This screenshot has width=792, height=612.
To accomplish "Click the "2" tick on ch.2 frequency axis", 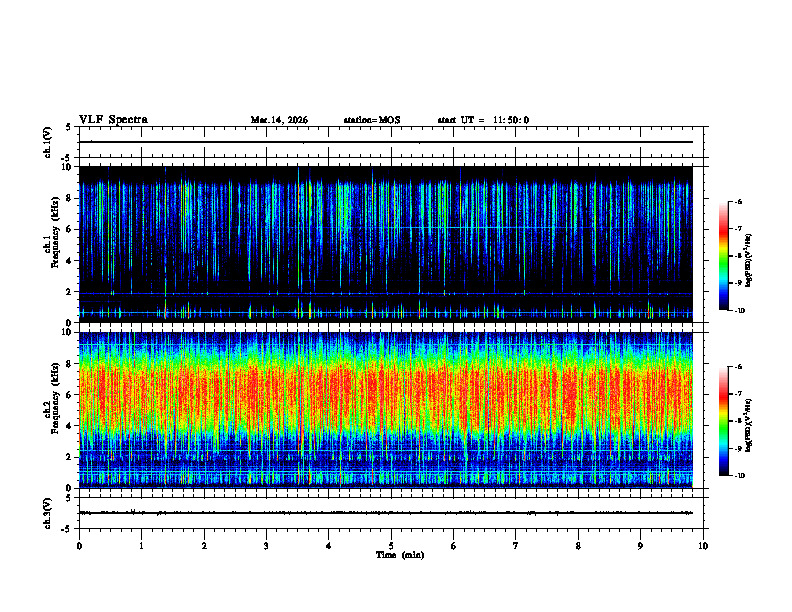I will [x=69, y=457].
